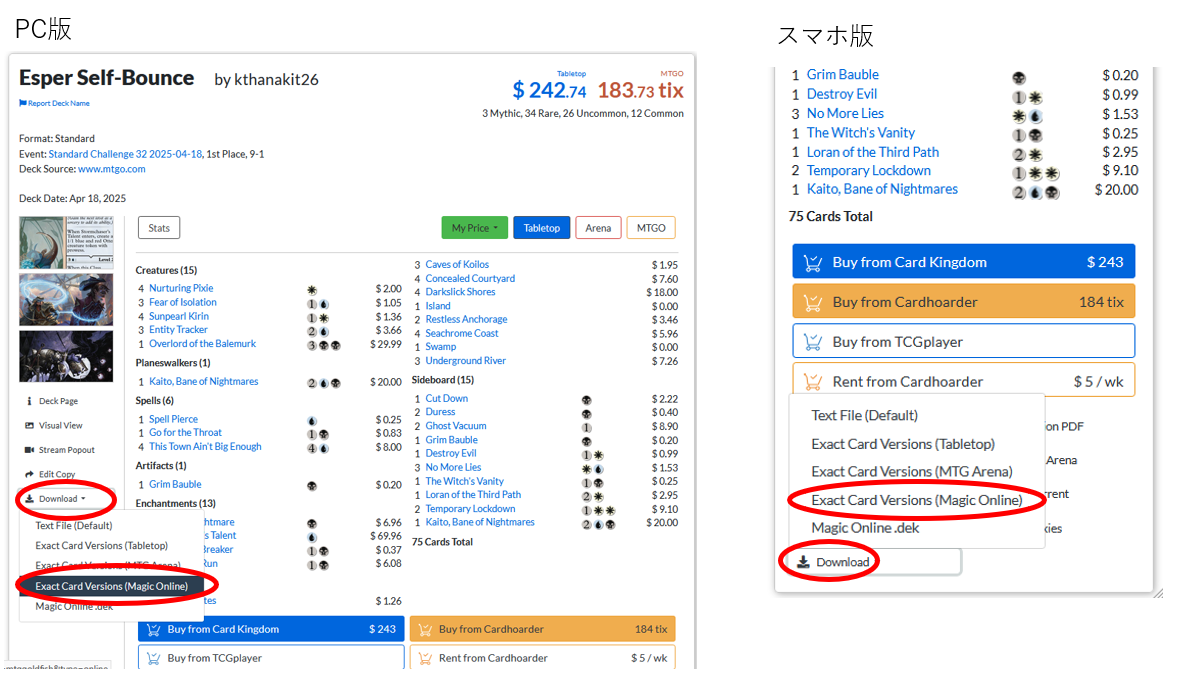Image resolution: width=1178 pixels, height=680 pixels.
Task: Open the Report Deck Name link
Action: 59,103
